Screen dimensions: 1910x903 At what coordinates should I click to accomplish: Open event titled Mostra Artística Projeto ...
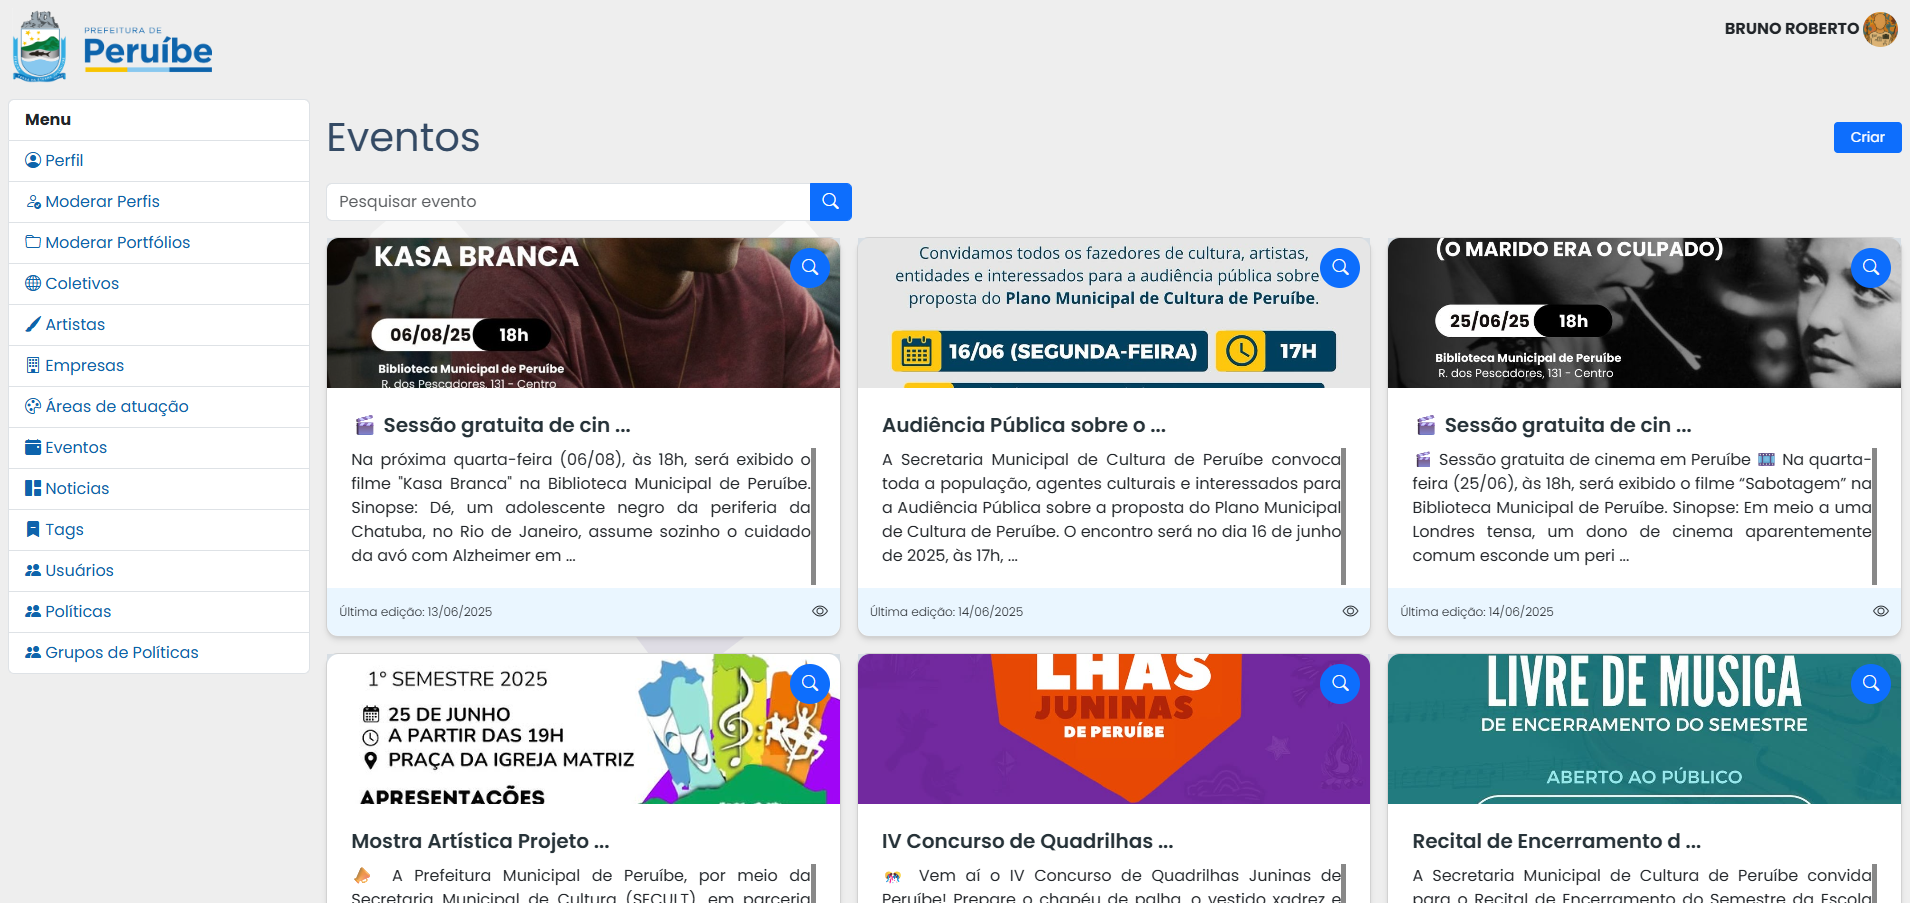click(480, 841)
